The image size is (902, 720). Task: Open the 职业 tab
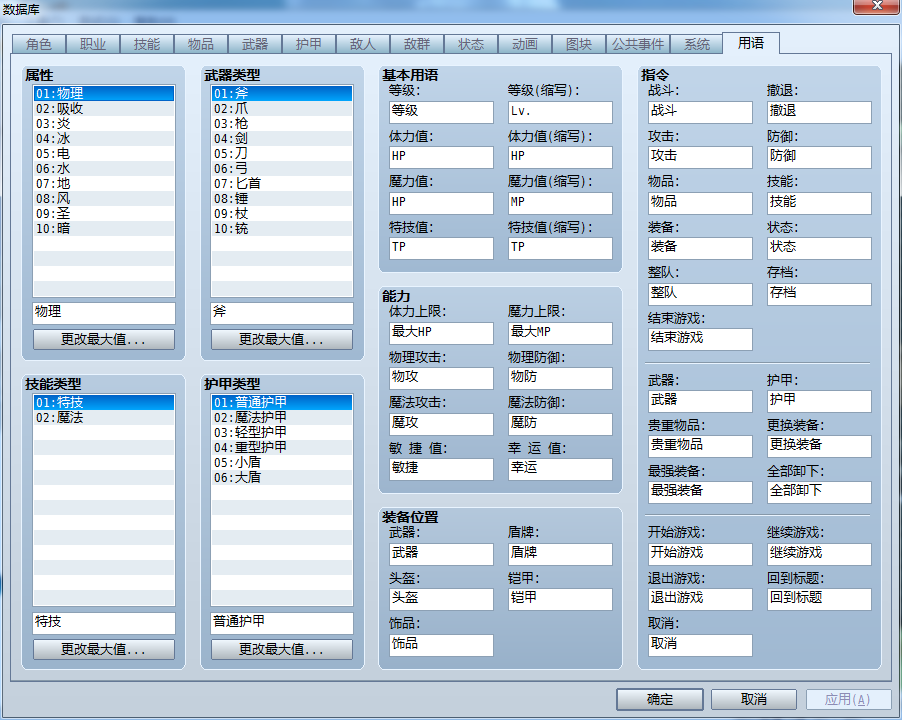pyautogui.click(x=93, y=44)
